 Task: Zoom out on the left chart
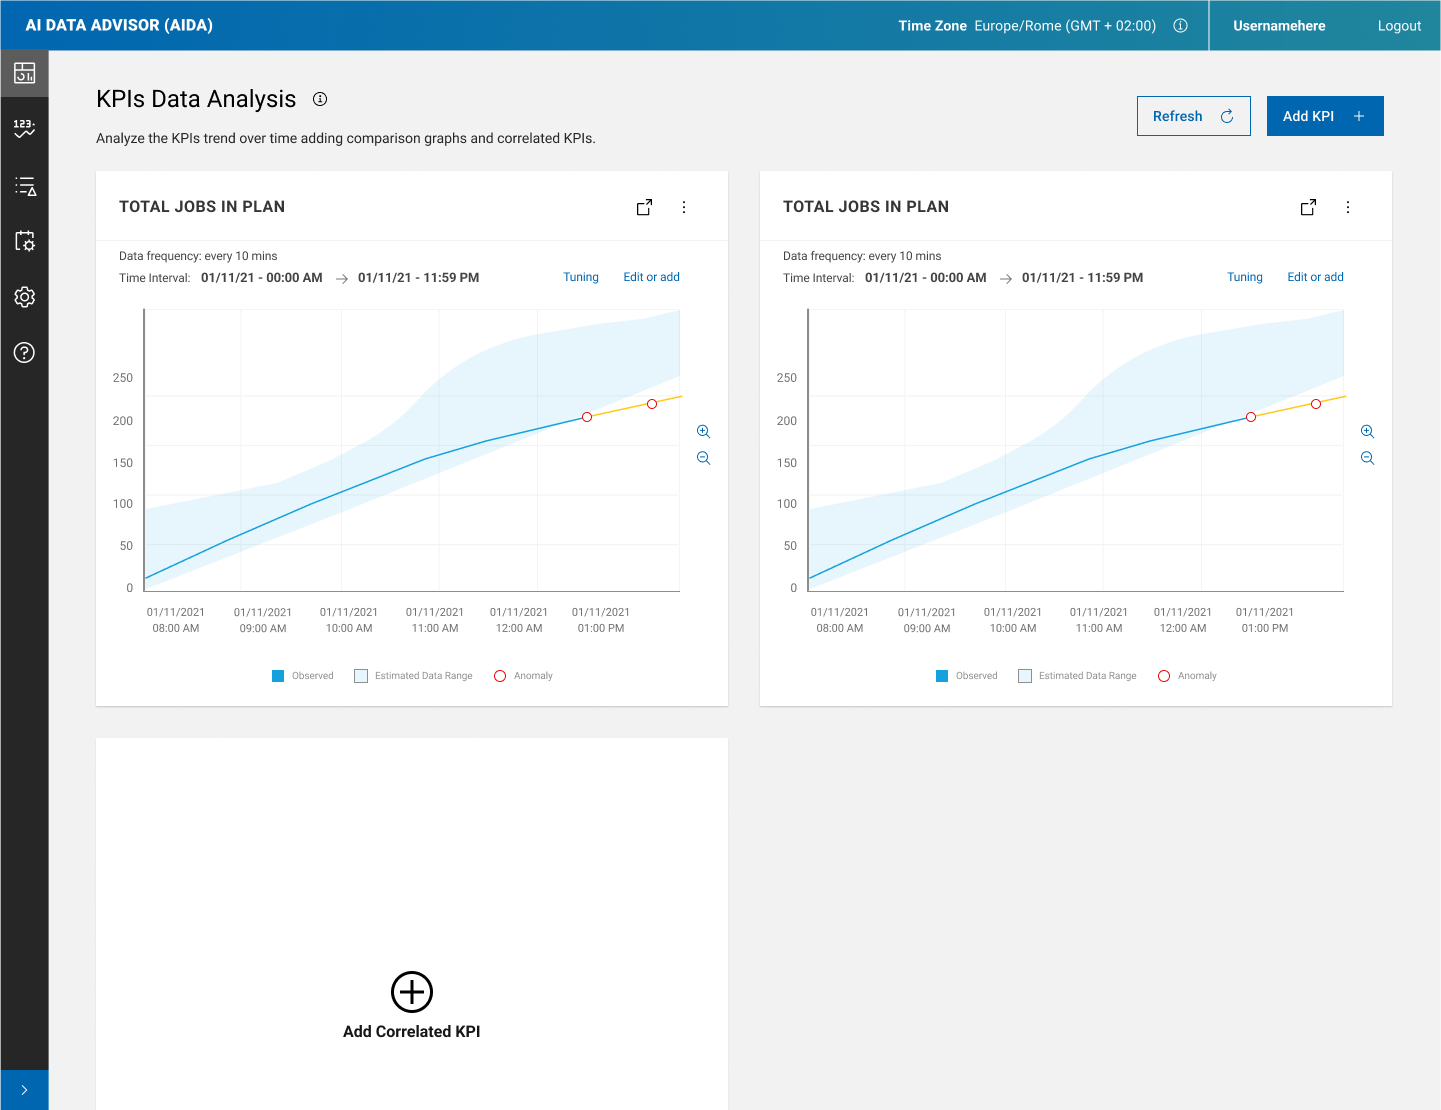point(703,458)
